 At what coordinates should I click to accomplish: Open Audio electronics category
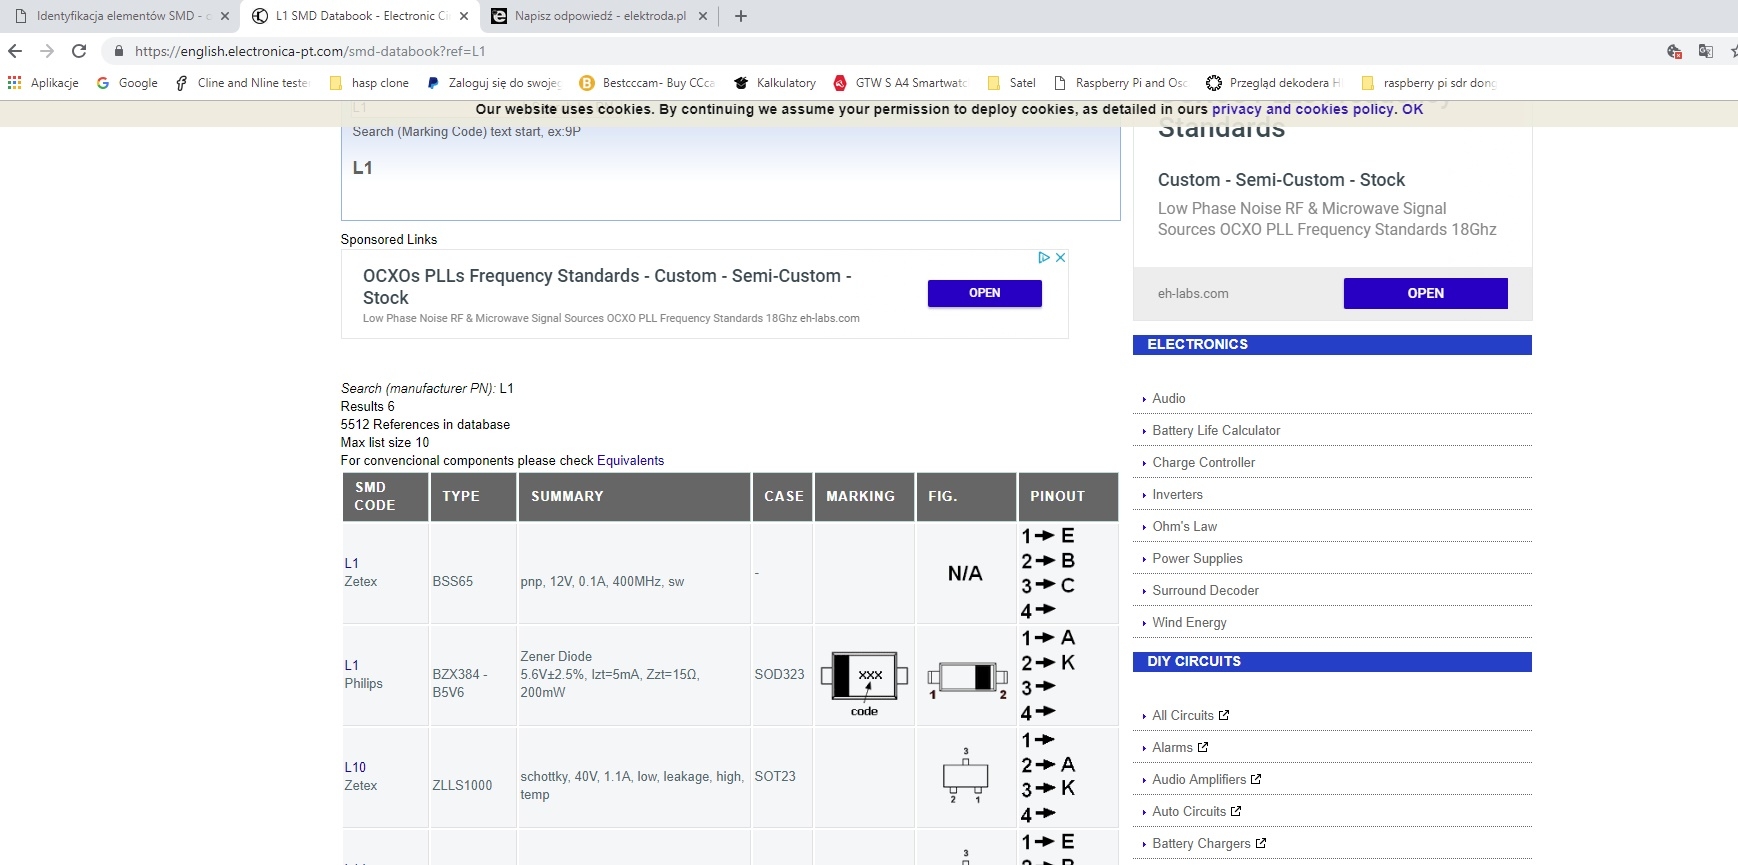point(1168,398)
